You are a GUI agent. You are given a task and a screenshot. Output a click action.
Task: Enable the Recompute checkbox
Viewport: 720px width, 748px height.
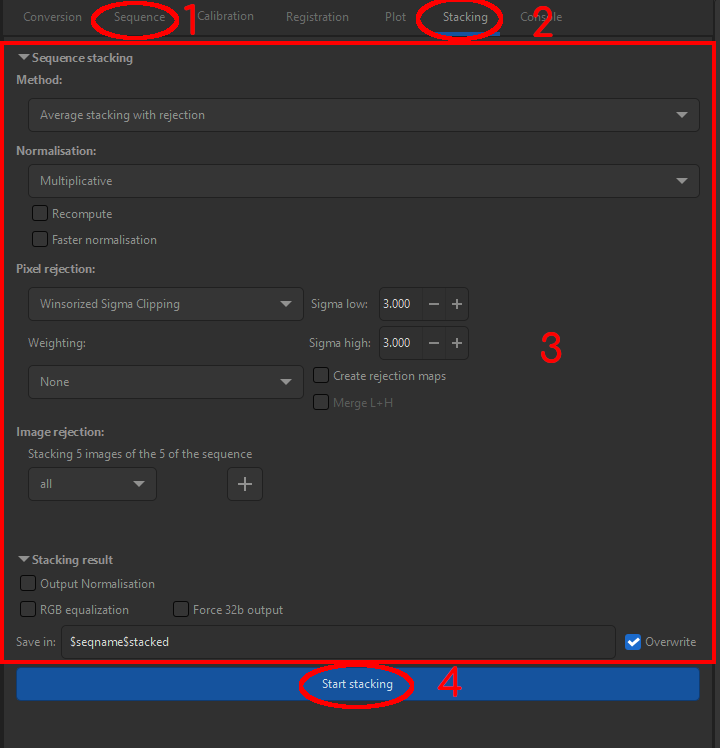click(40, 213)
